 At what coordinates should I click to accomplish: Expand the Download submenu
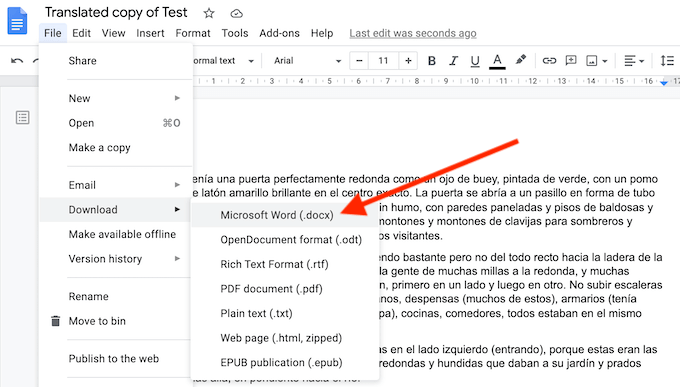pyautogui.click(x=116, y=210)
